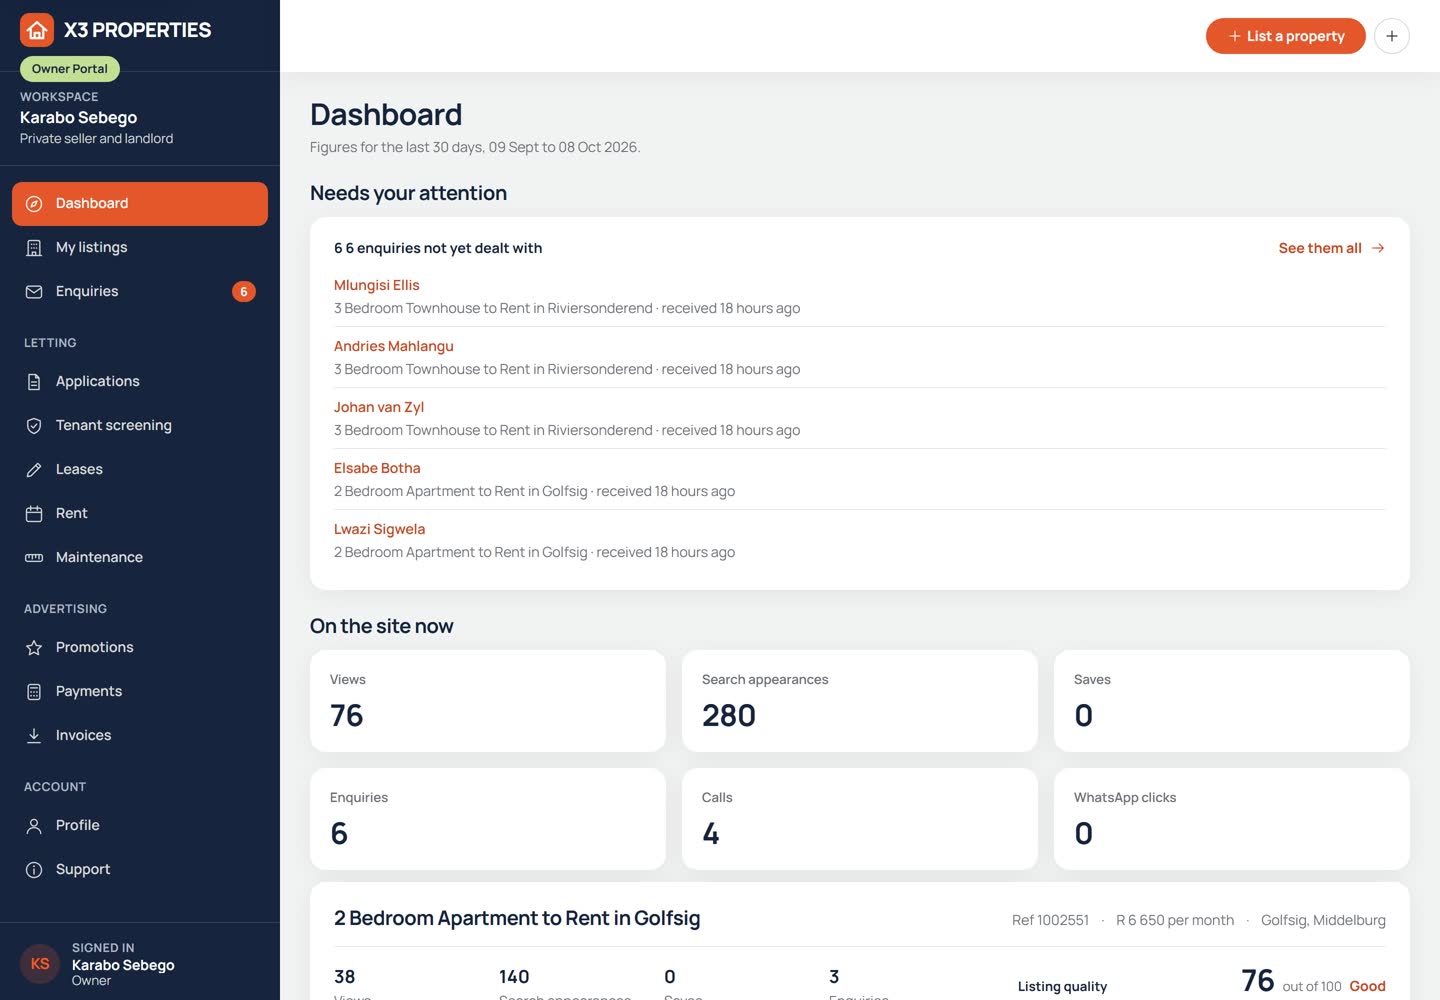1440x1000 pixels.
Task: Open the Promotions page
Action: coord(140,648)
